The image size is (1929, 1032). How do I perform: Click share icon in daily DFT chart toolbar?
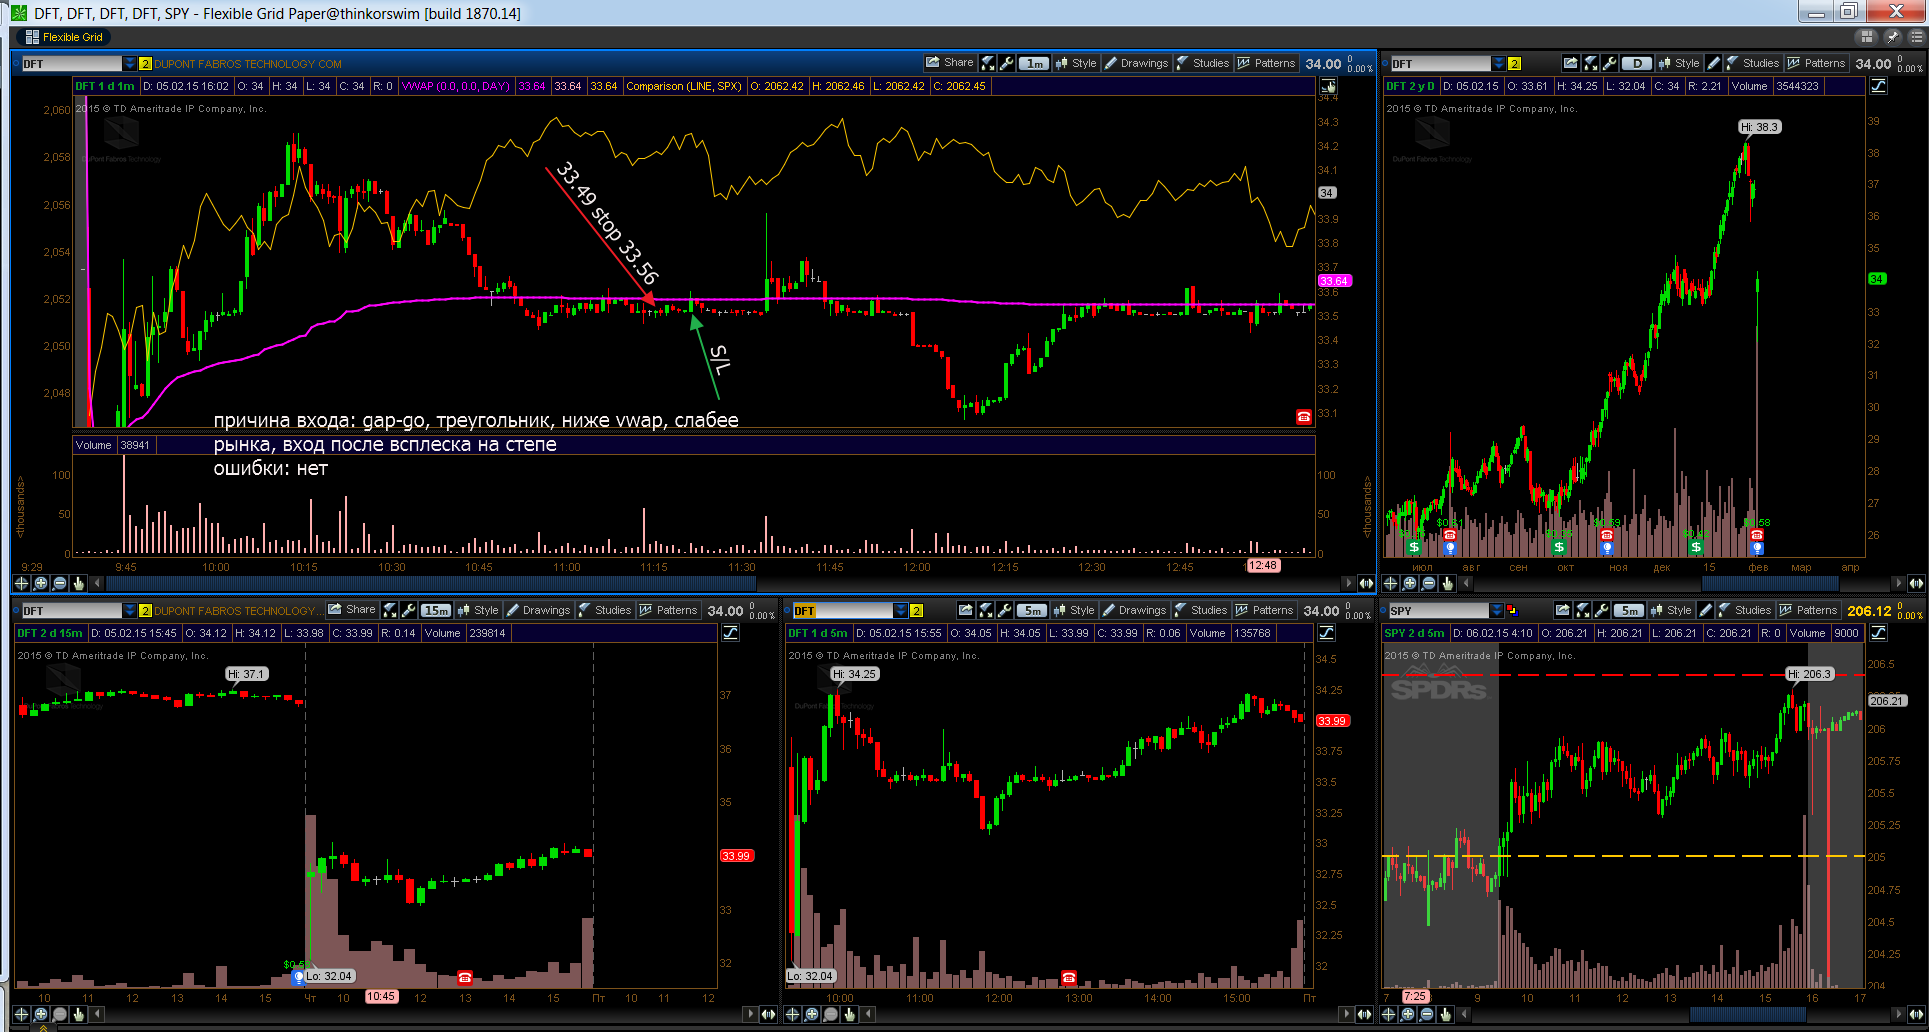click(x=1570, y=63)
